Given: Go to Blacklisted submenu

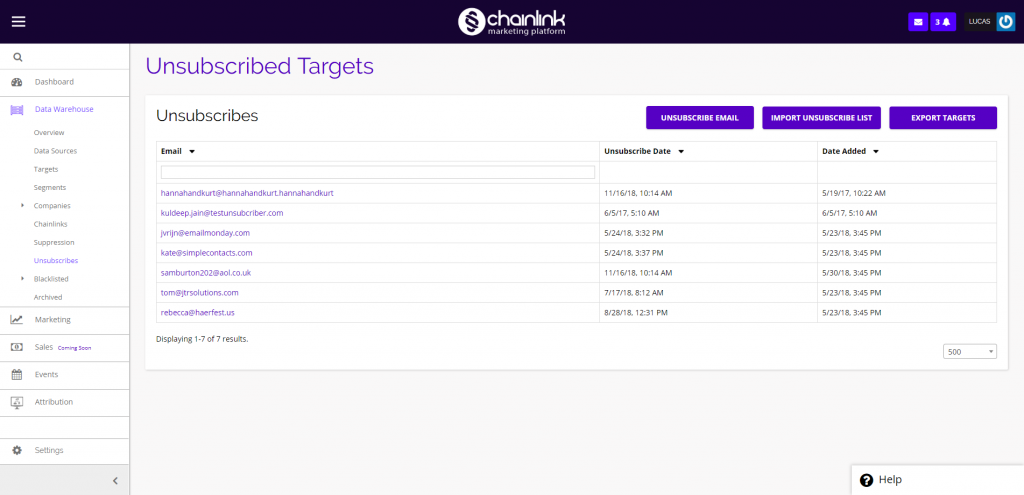Looking at the screenshot, I should coord(51,279).
